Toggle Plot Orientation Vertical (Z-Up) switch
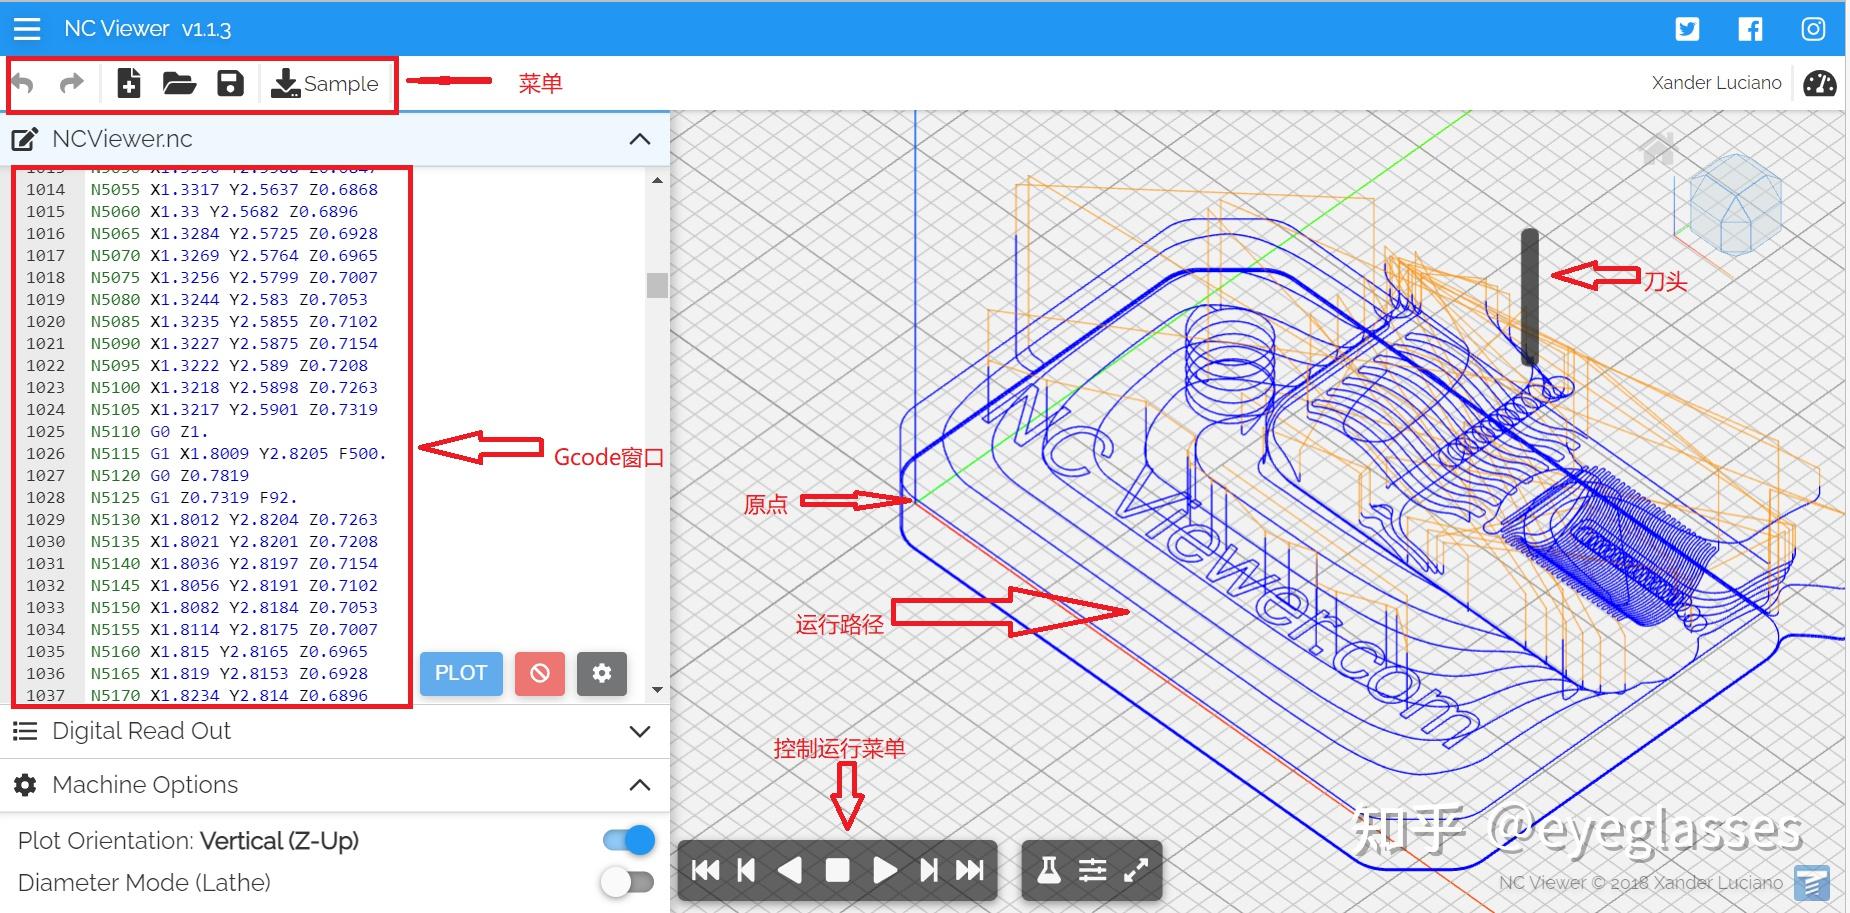Screen dimensions: 1850x913 629,840
